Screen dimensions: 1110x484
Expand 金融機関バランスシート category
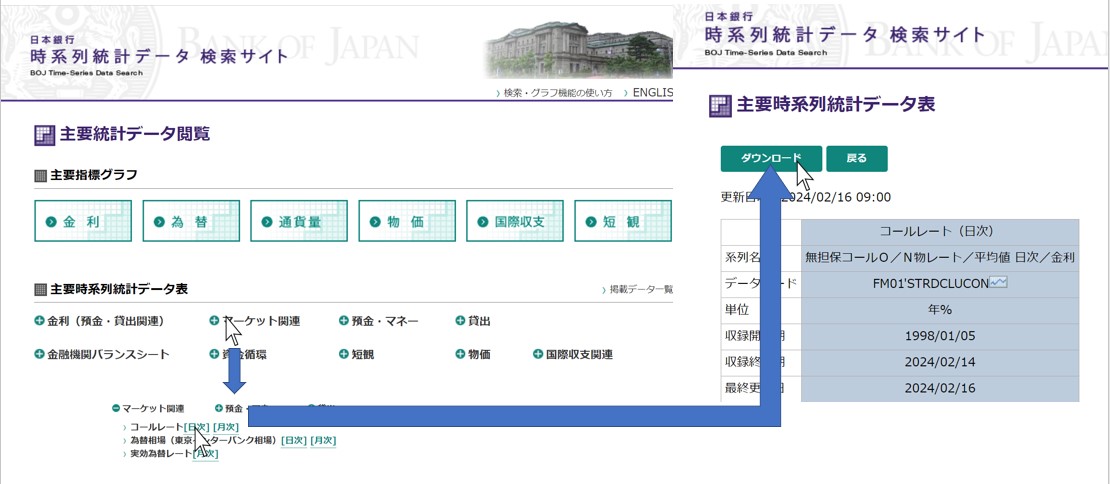point(39,354)
